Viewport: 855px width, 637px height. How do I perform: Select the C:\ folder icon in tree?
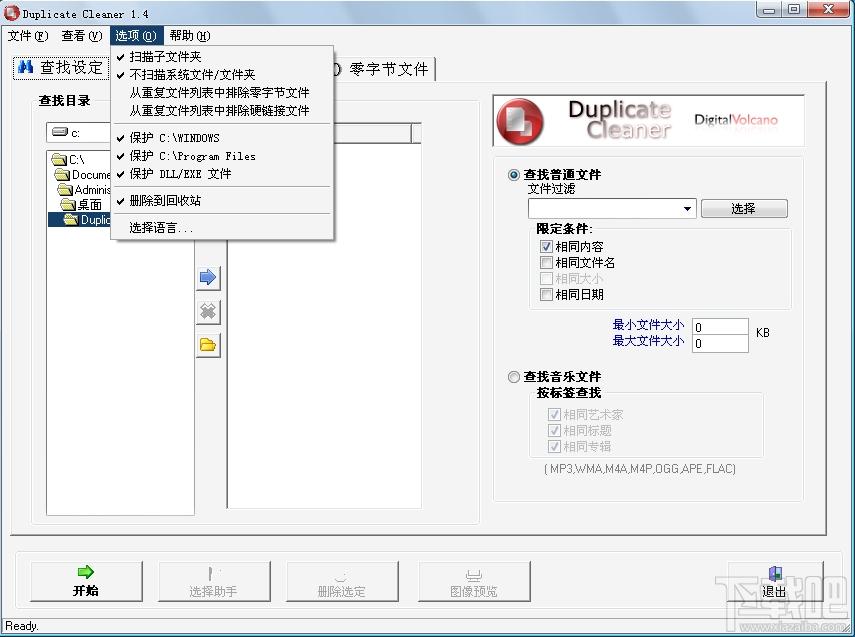pyautogui.click(x=59, y=159)
